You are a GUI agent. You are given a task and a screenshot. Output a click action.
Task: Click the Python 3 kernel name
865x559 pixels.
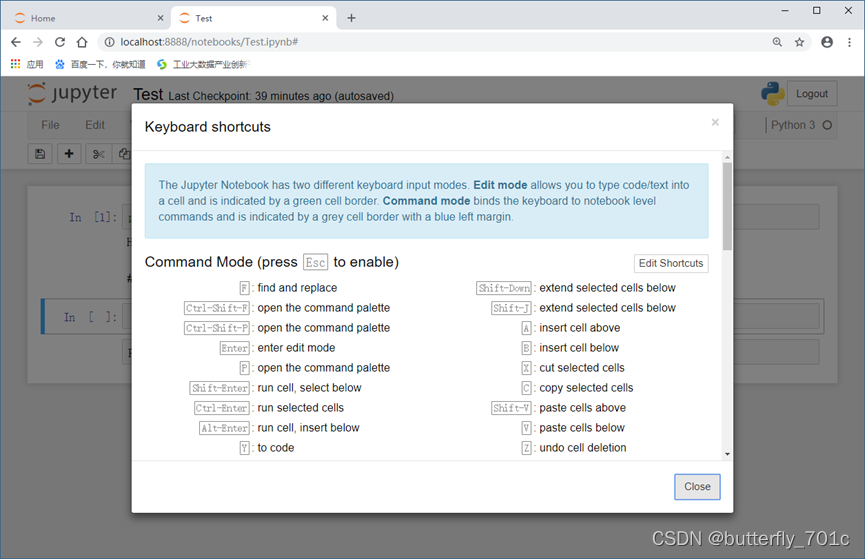pos(792,125)
